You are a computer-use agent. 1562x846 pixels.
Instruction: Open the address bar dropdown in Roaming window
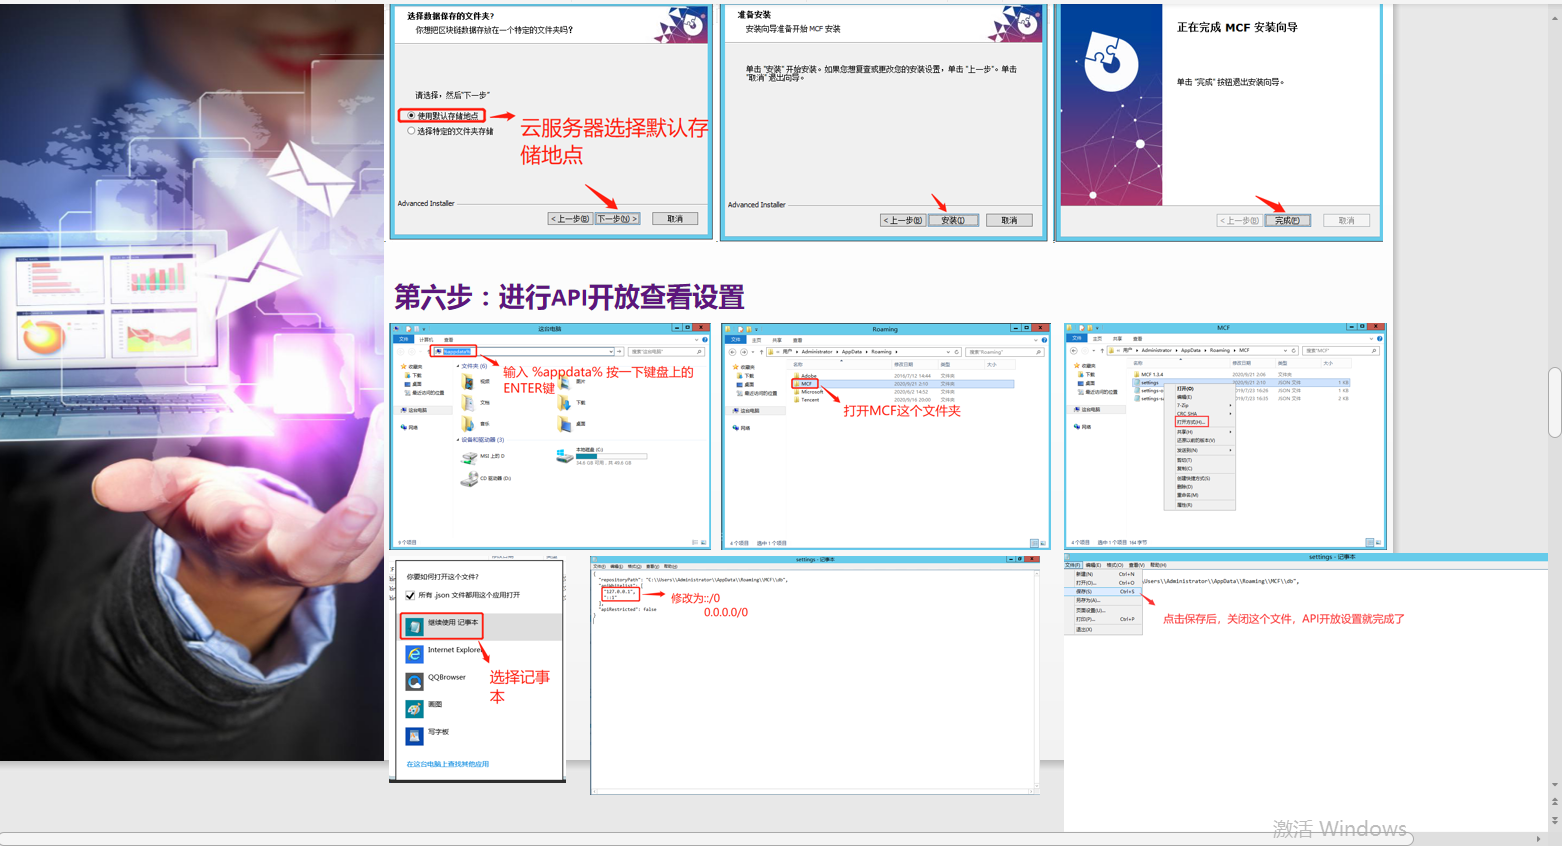(948, 352)
